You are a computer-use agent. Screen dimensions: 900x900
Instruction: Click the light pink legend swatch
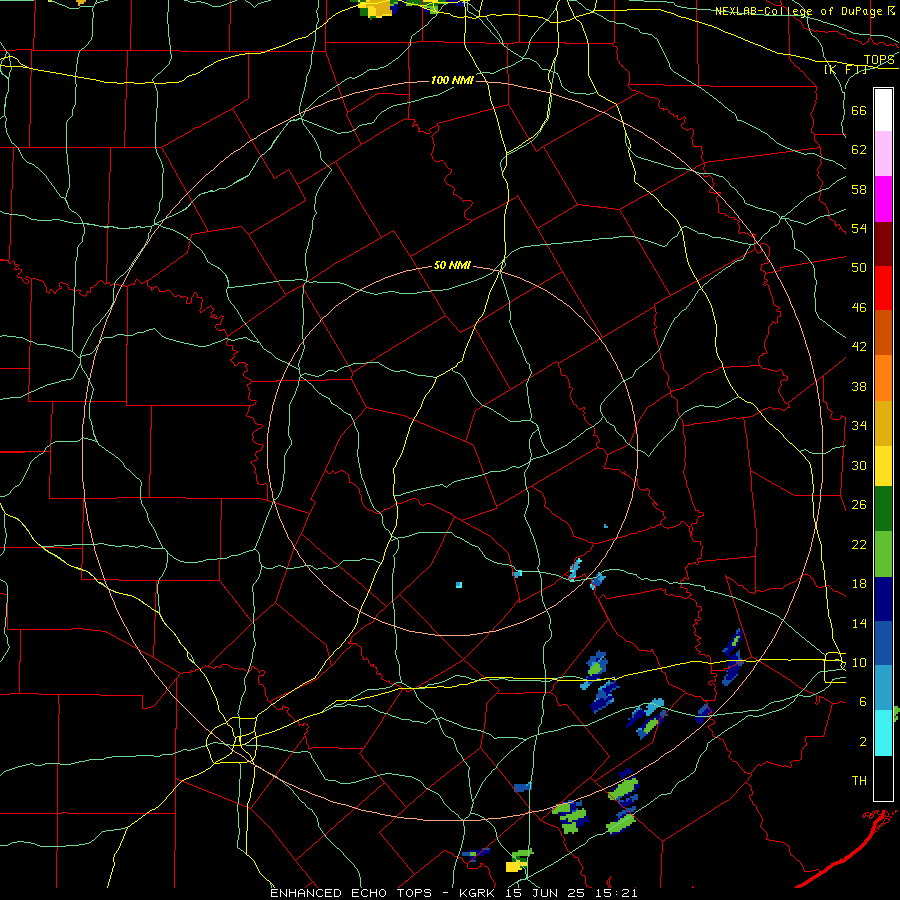883,154
